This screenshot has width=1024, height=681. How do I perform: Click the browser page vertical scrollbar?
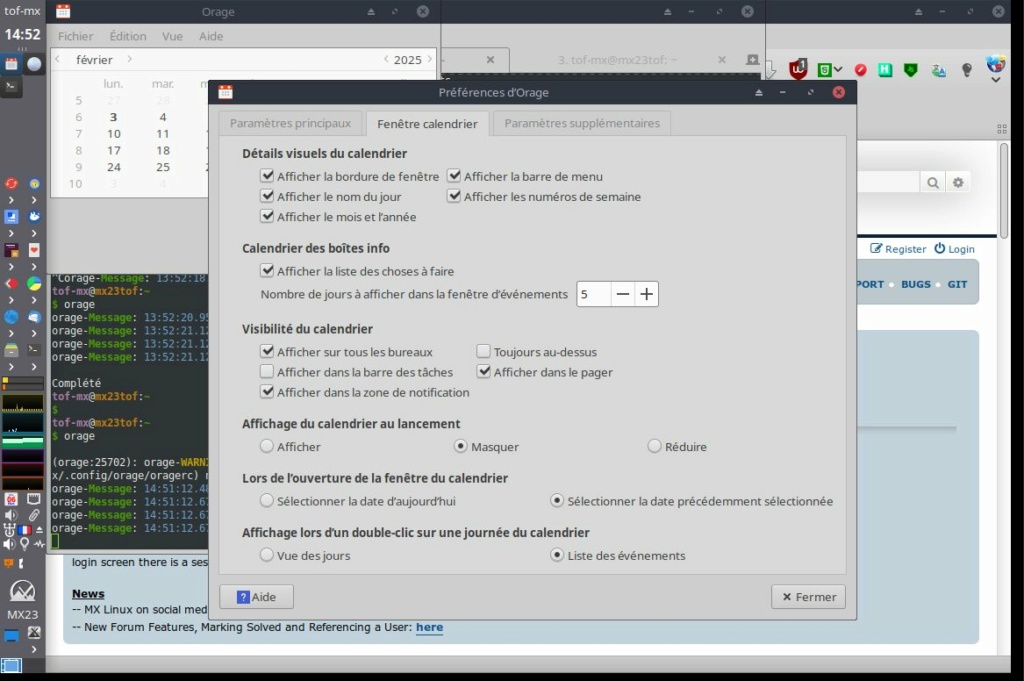click(1004, 189)
